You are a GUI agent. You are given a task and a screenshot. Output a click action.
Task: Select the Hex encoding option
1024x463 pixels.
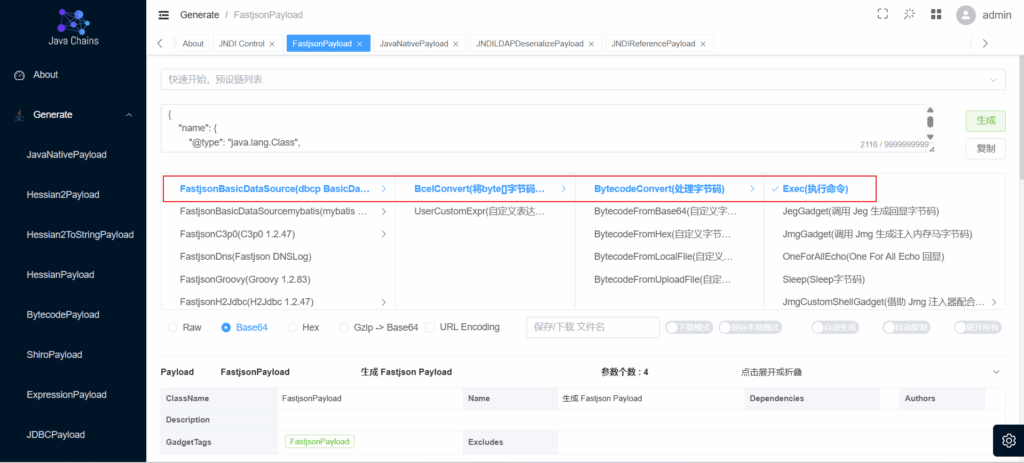(x=293, y=327)
